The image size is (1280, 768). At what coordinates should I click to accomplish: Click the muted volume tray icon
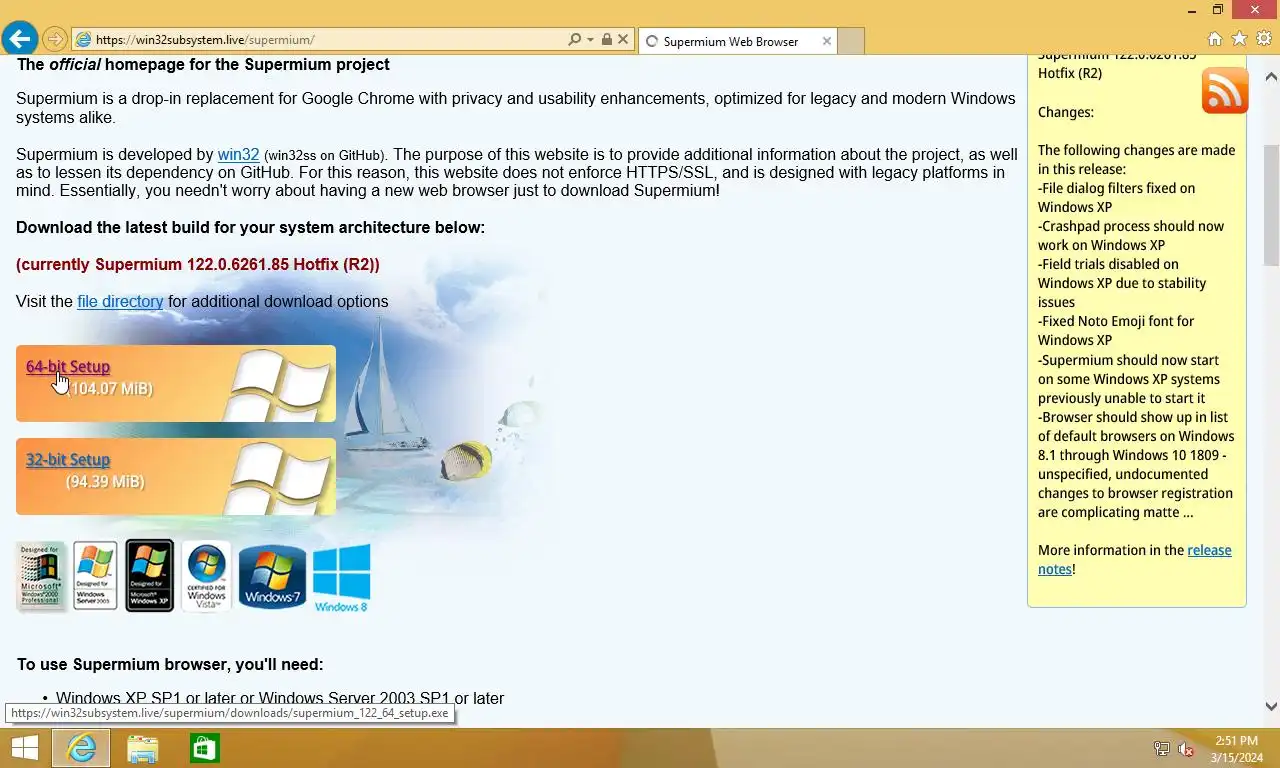click(x=1187, y=748)
